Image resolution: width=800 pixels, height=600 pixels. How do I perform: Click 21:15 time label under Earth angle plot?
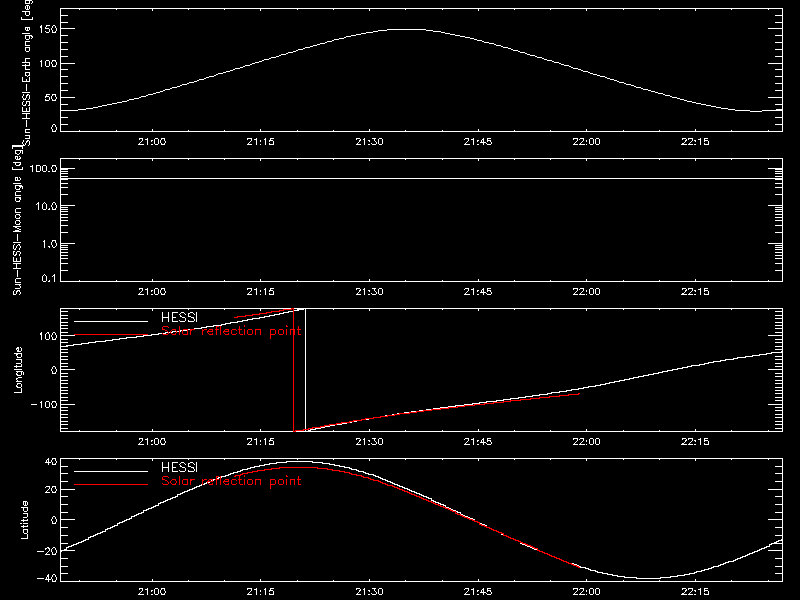point(261,141)
